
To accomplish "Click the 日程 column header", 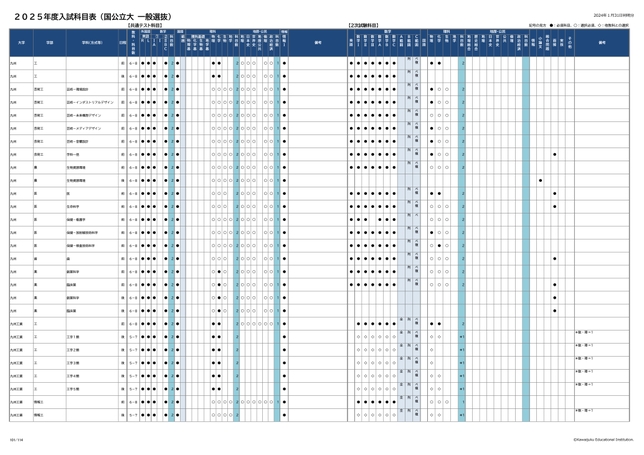I will click(x=122, y=43).
